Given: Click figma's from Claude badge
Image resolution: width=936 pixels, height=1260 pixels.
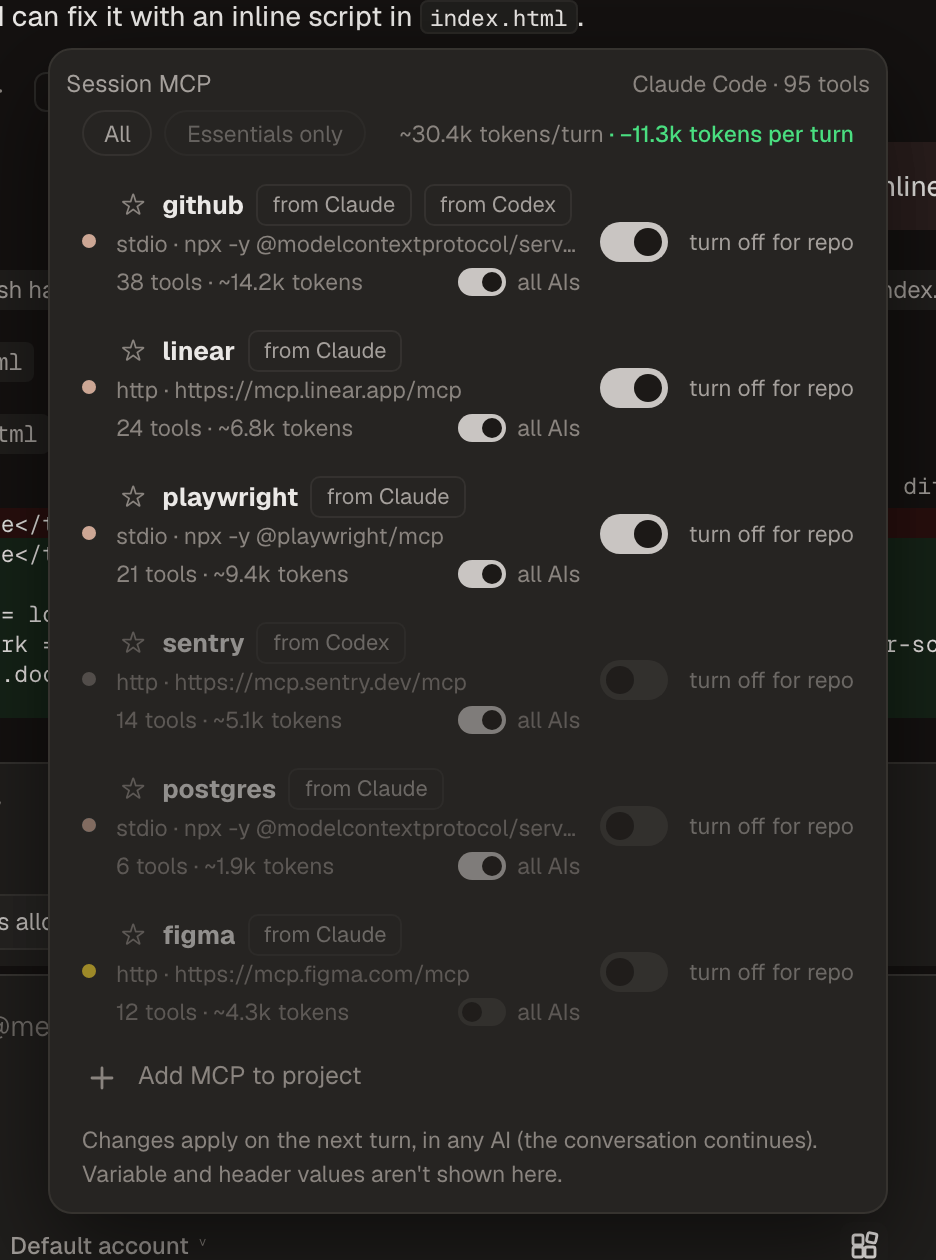Looking at the screenshot, I should pyautogui.click(x=325, y=935).
